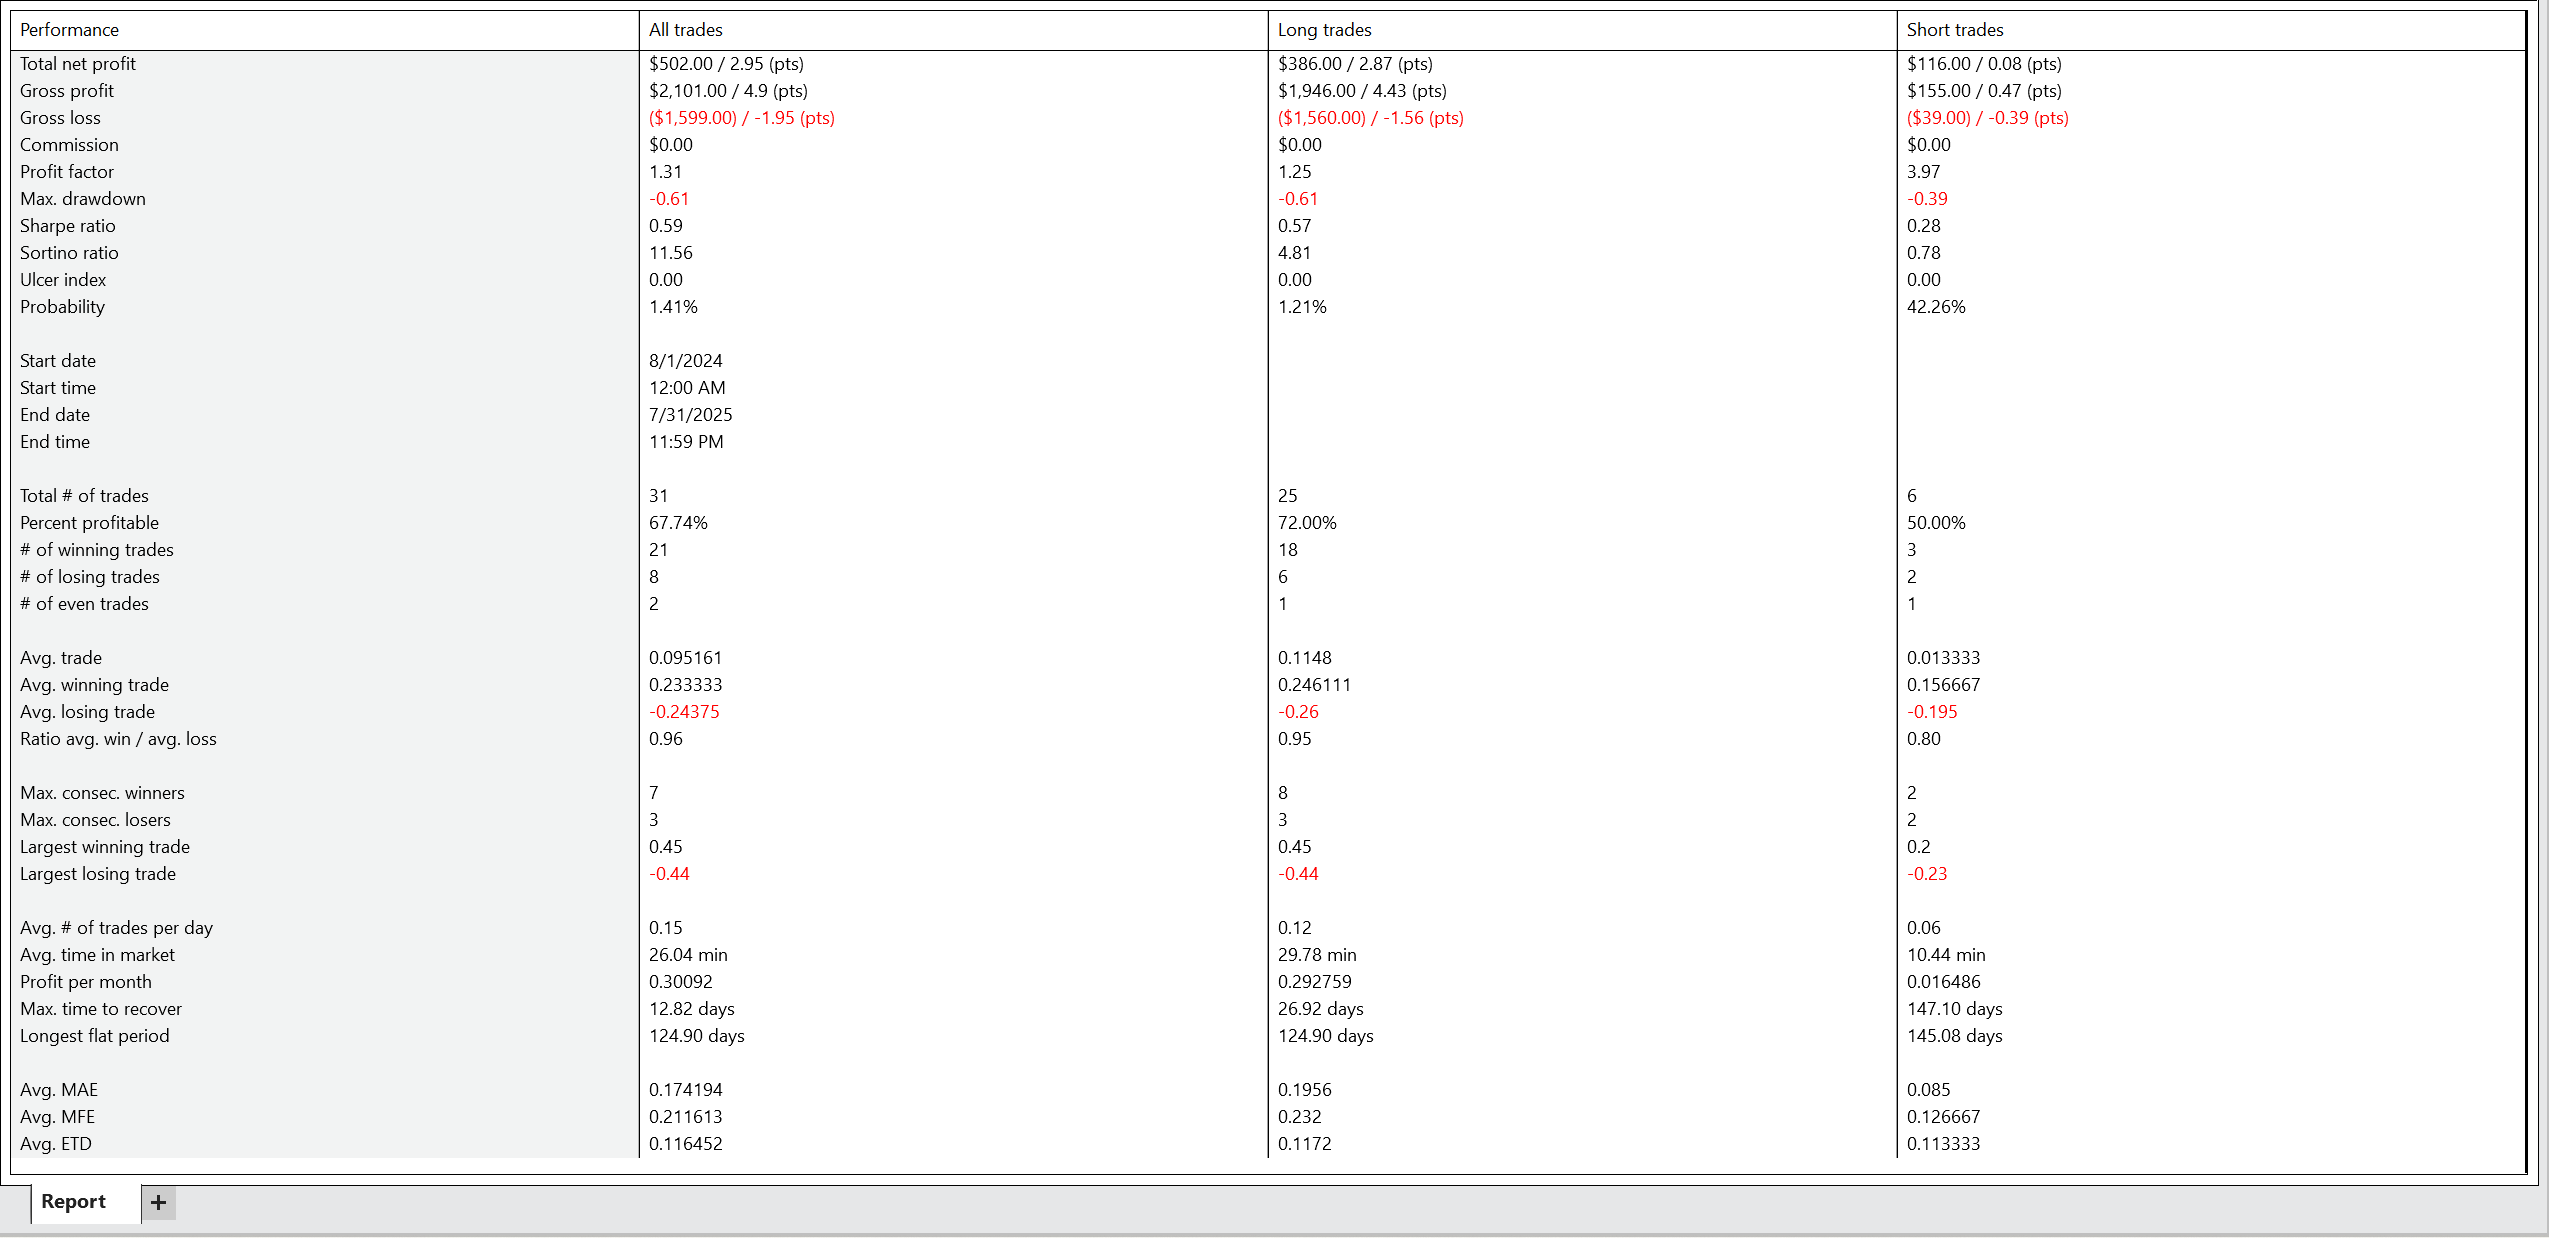Select the 0.095161 avg. trade value
This screenshot has height=1238, width=2549.
(686, 658)
